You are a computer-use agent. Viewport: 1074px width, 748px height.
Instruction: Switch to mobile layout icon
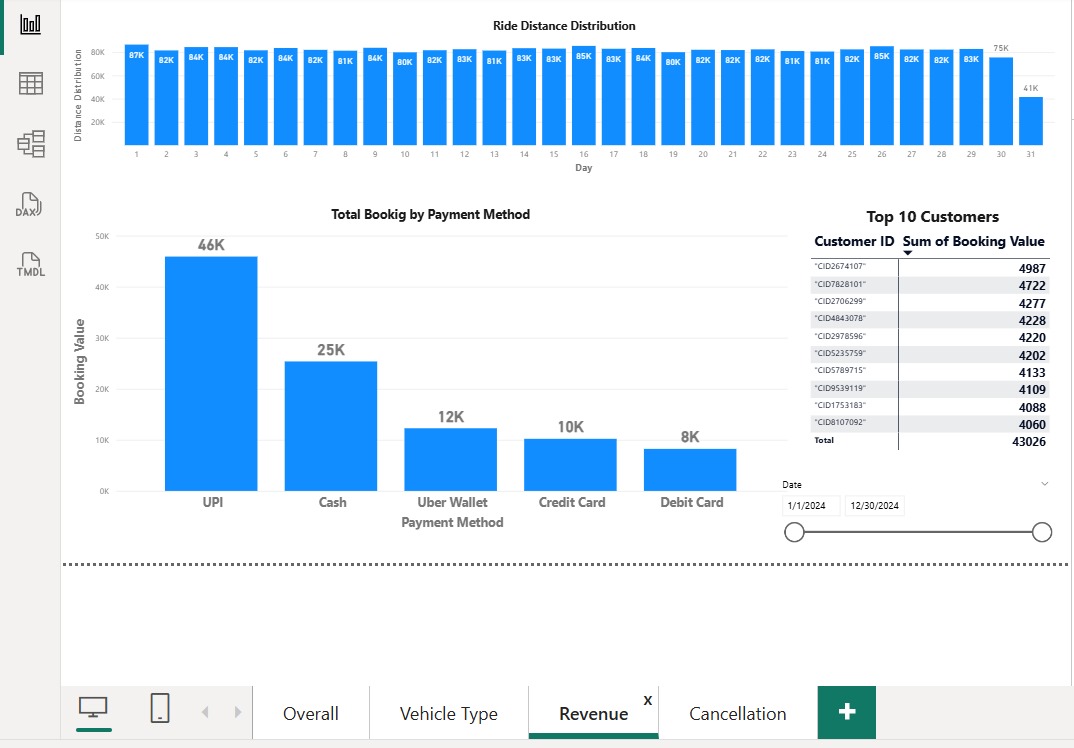tap(160, 708)
